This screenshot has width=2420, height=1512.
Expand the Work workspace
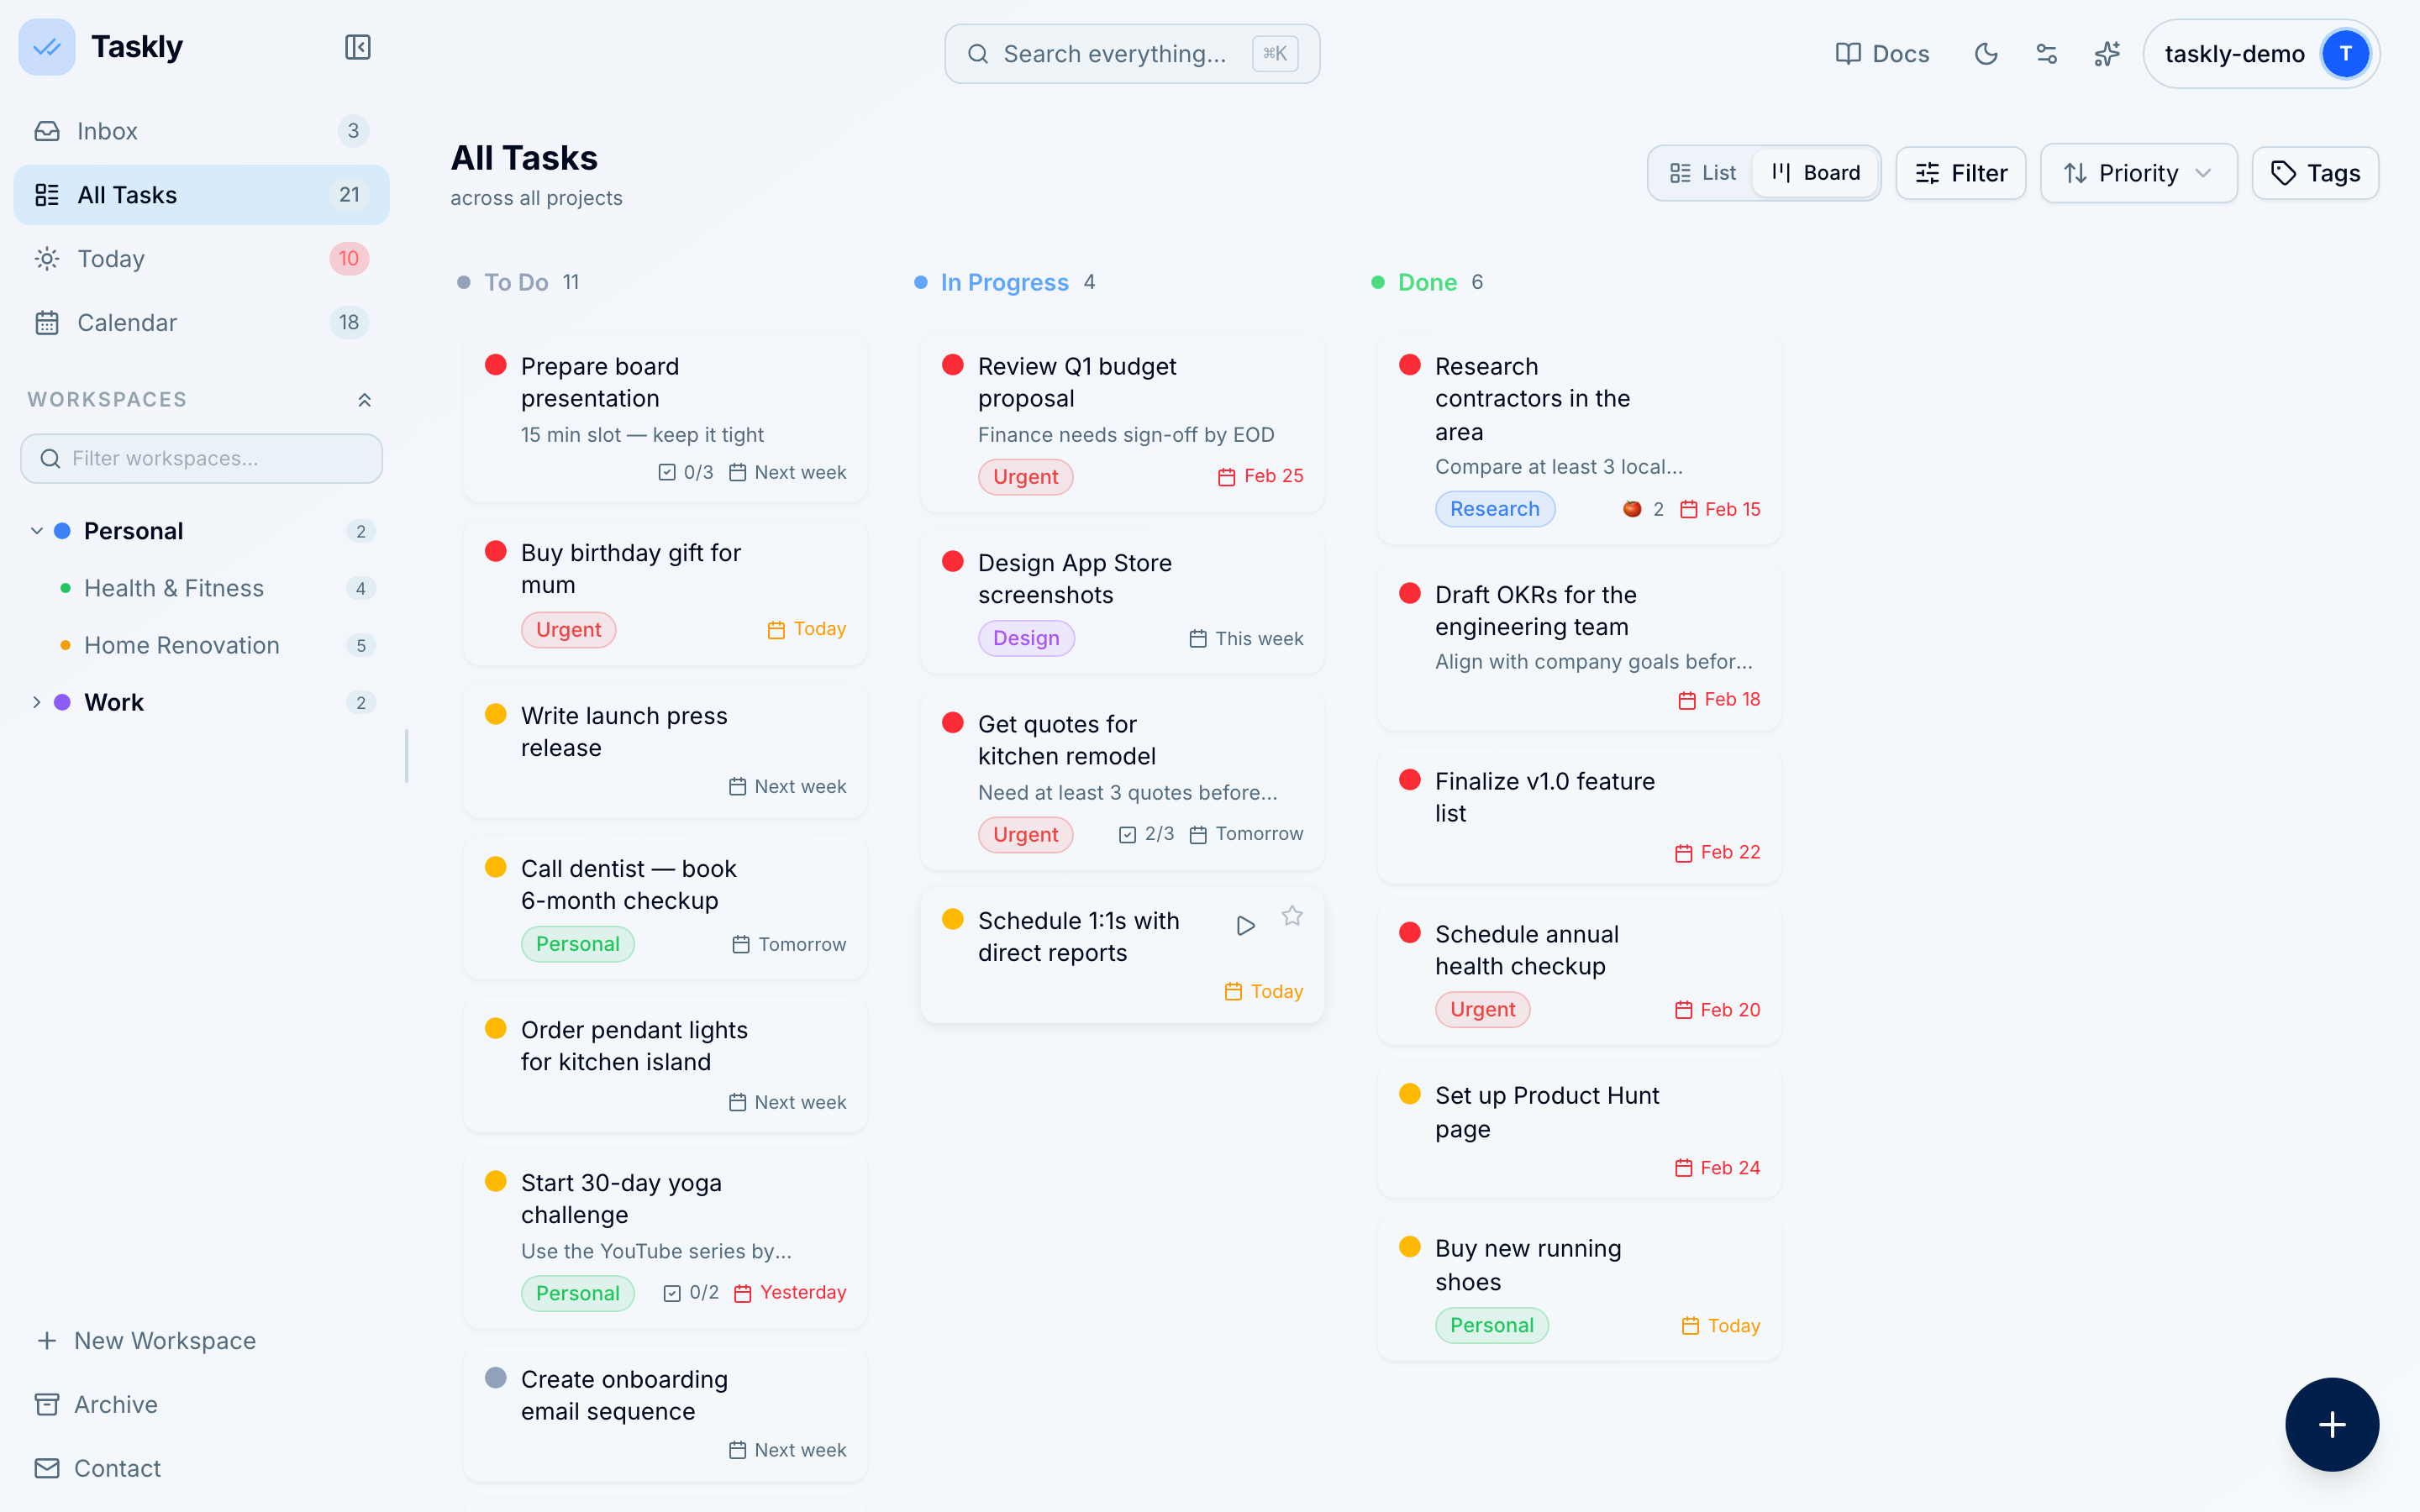[x=37, y=702]
